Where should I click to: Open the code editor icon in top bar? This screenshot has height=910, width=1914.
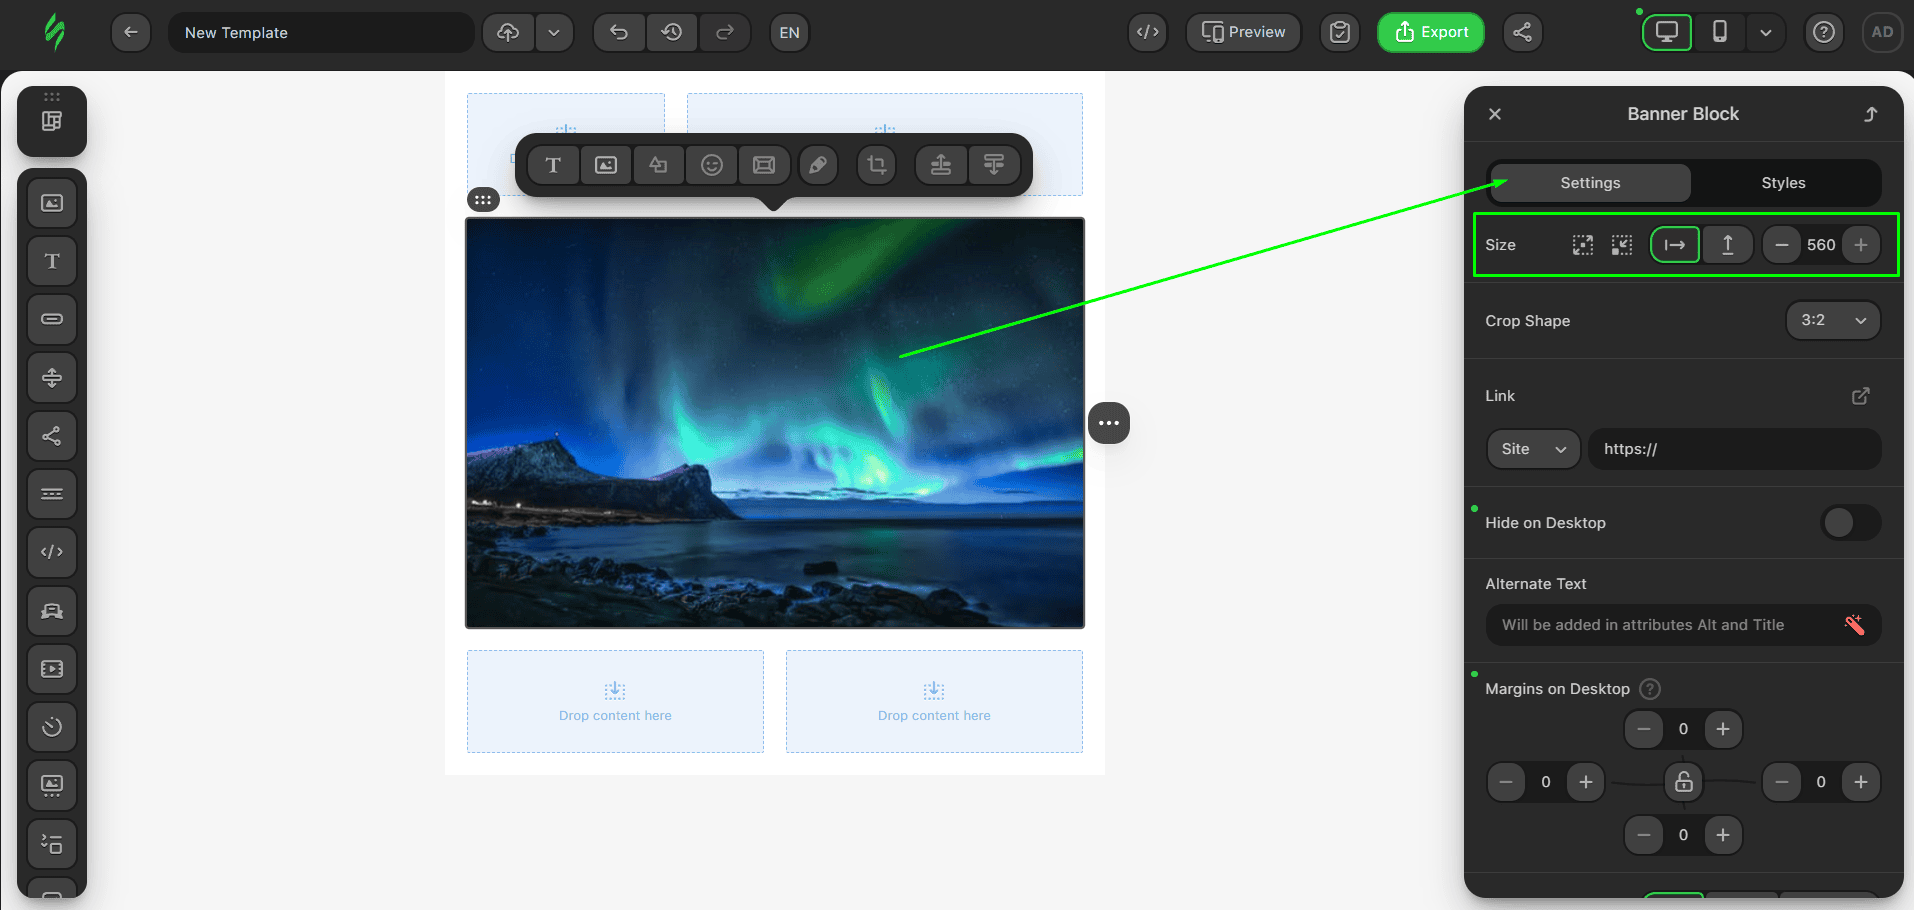1148,32
